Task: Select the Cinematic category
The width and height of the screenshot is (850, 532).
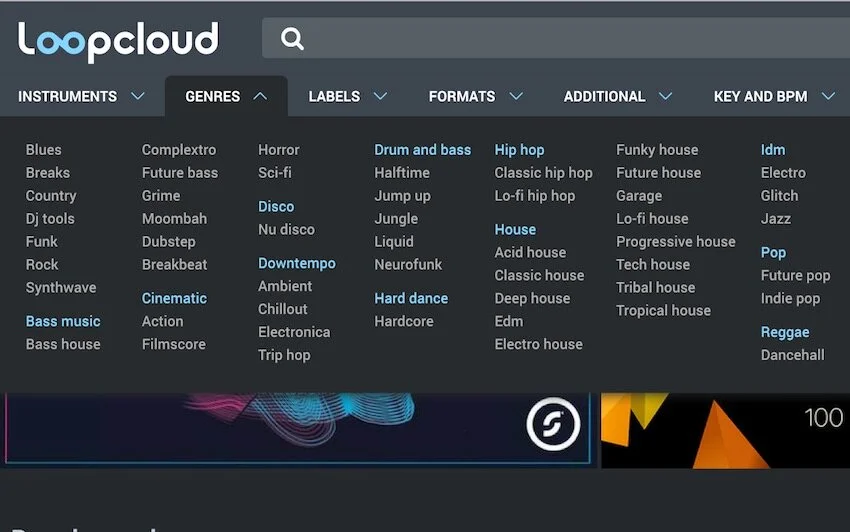Action: (x=174, y=298)
